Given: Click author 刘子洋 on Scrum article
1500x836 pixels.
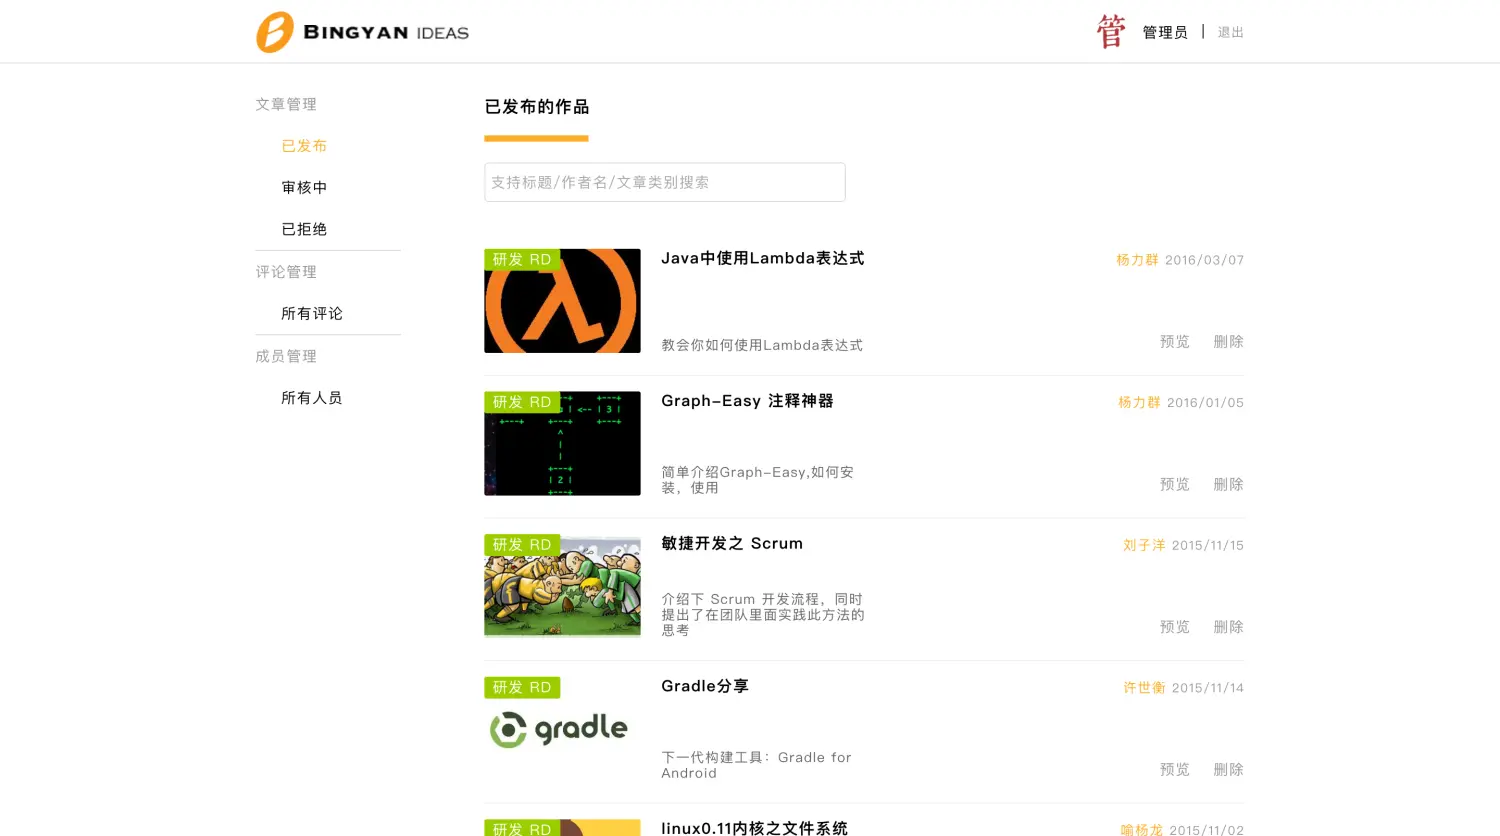Looking at the screenshot, I should [x=1144, y=546].
